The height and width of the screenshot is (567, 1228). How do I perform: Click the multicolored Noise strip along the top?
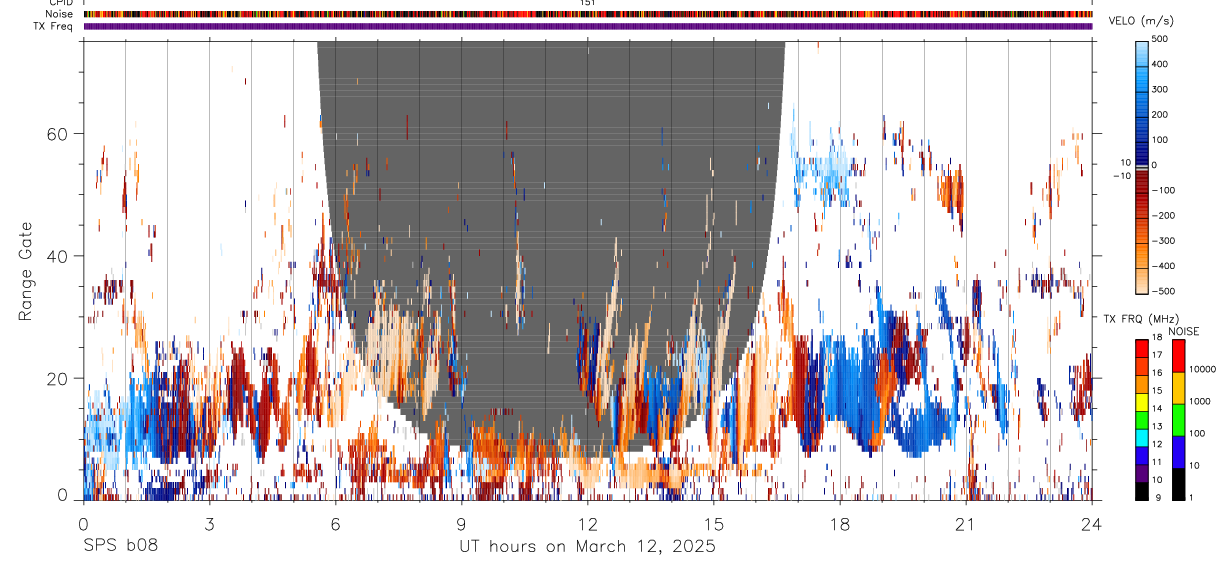588,14
